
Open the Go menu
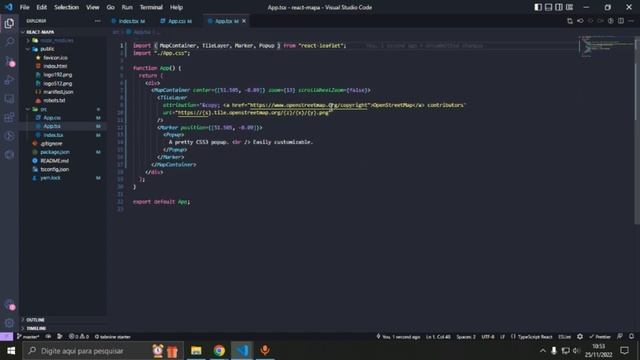pyautogui.click(x=110, y=7)
